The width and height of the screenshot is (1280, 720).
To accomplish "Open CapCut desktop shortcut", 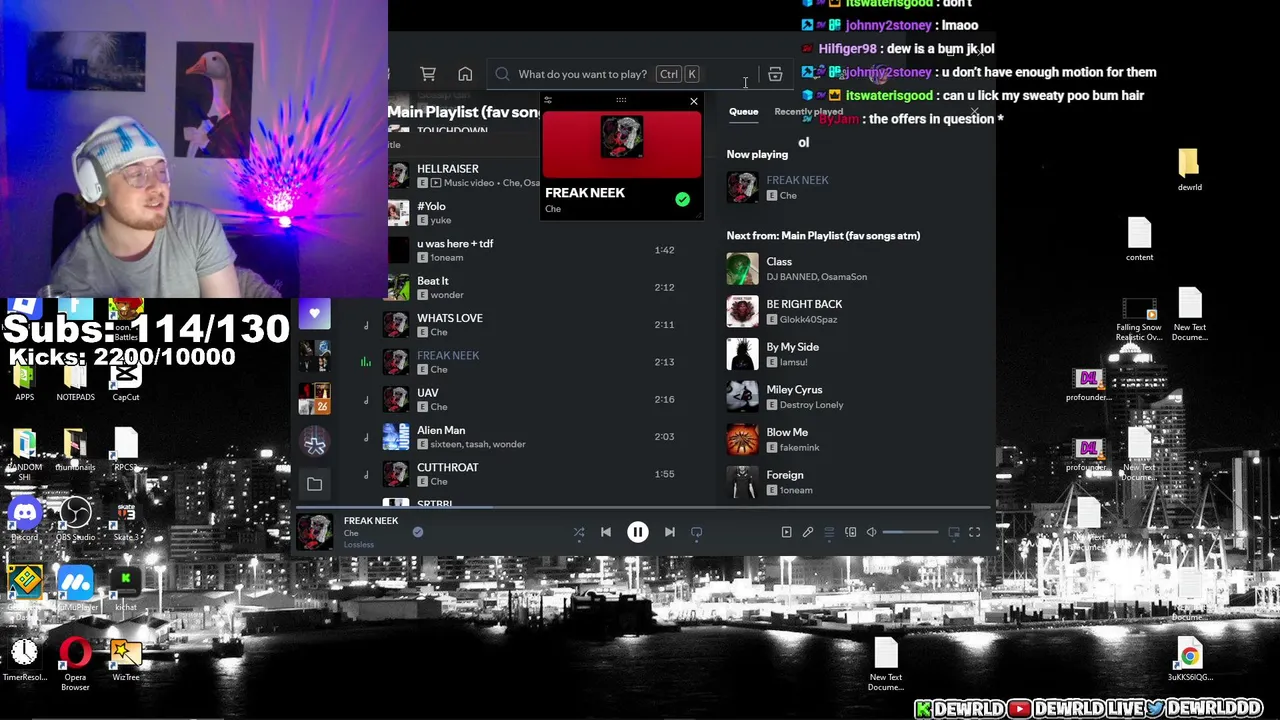I will tap(126, 380).
